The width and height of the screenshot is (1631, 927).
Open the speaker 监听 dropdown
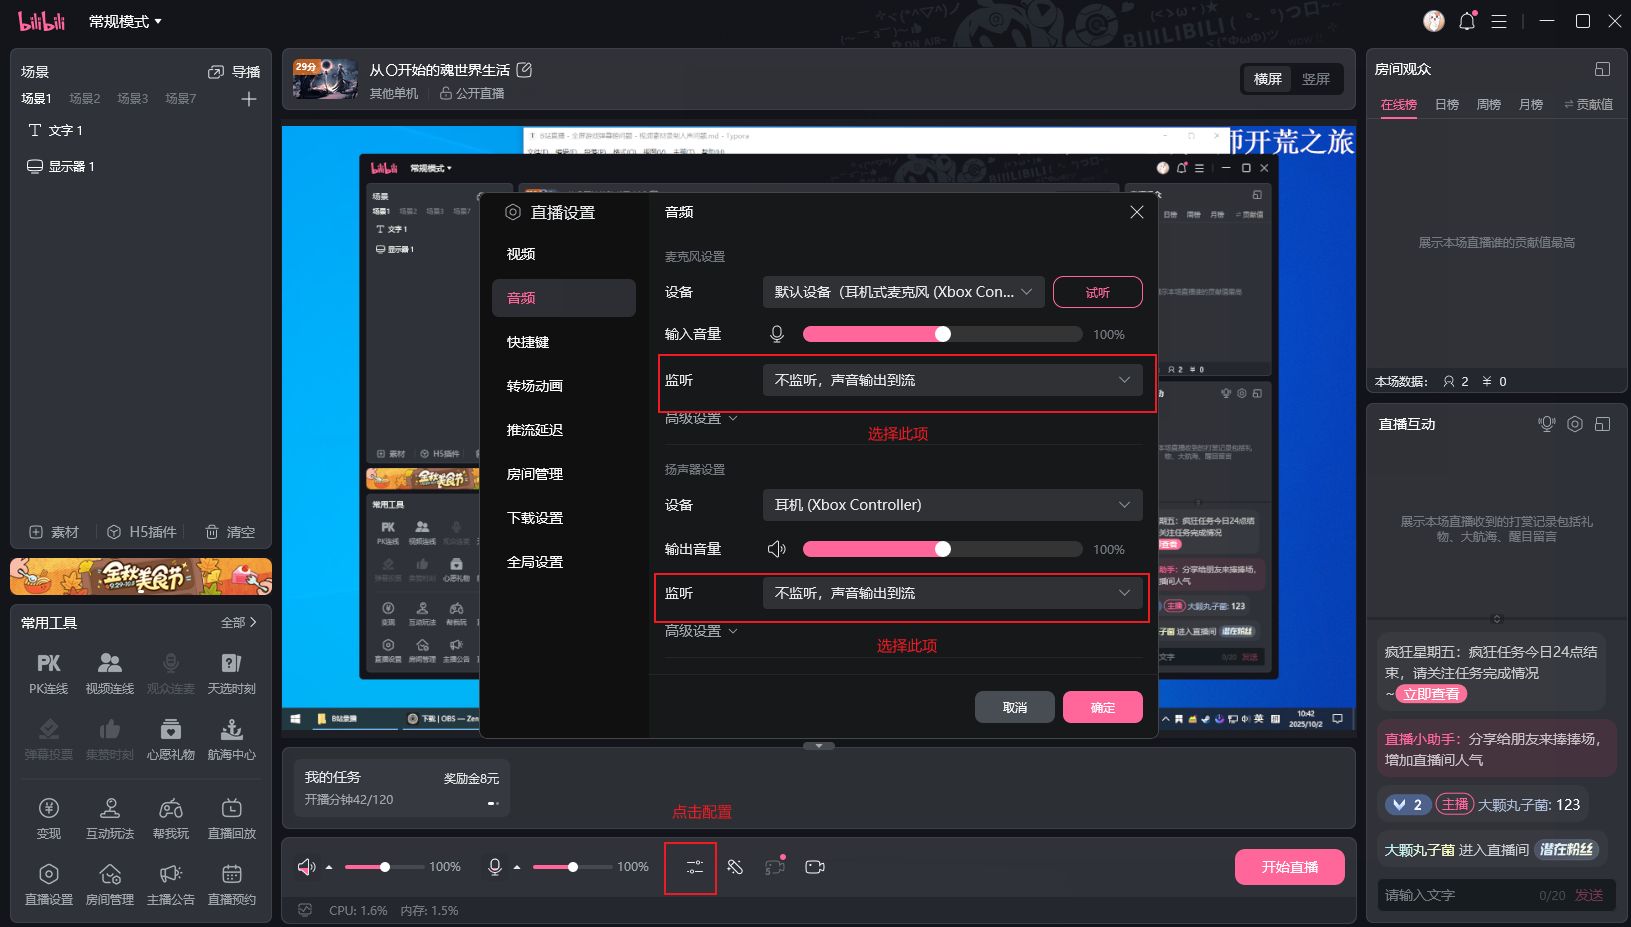pos(953,592)
